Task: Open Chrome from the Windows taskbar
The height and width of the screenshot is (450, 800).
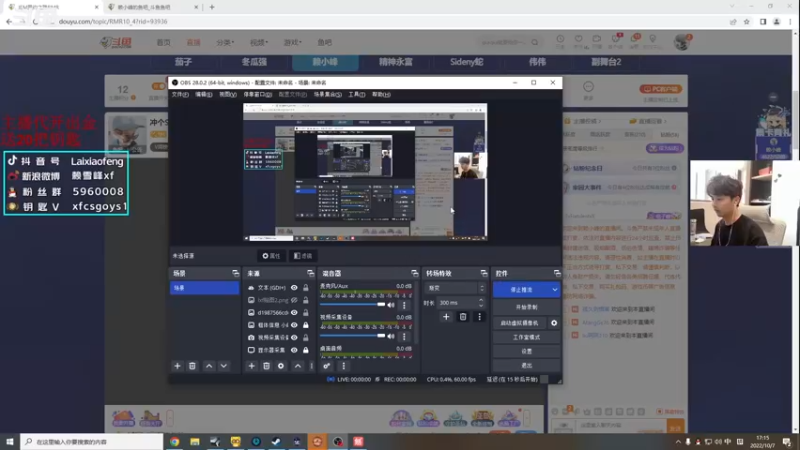Action: [174, 441]
